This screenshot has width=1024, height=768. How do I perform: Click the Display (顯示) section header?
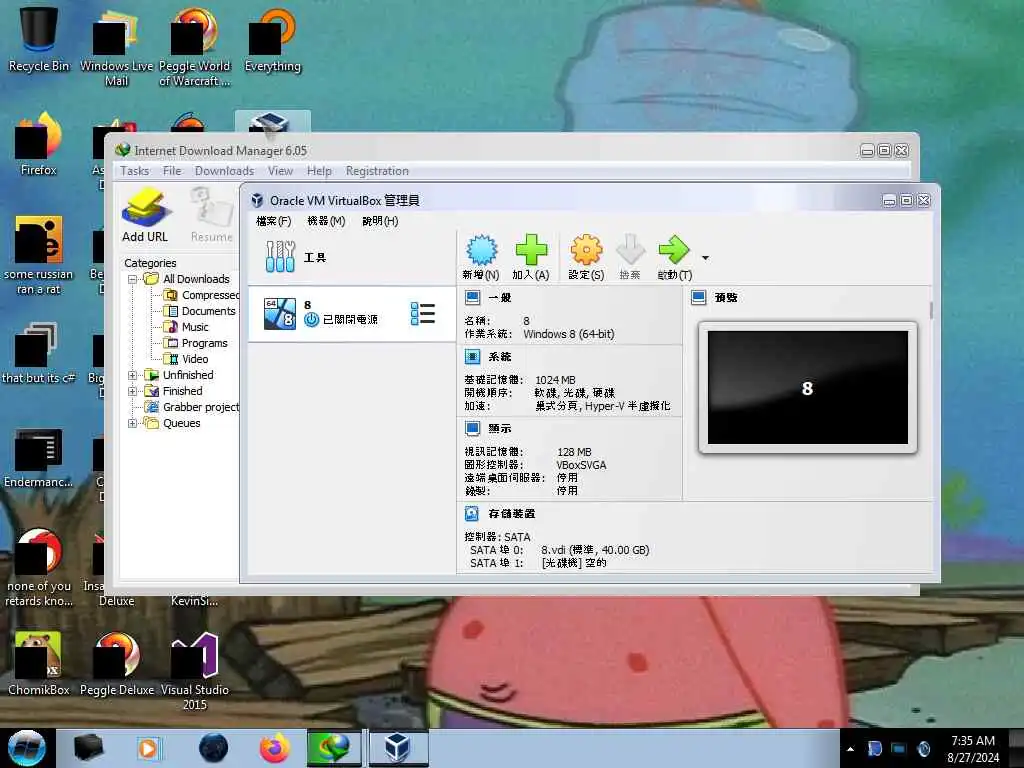click(500, 428)
